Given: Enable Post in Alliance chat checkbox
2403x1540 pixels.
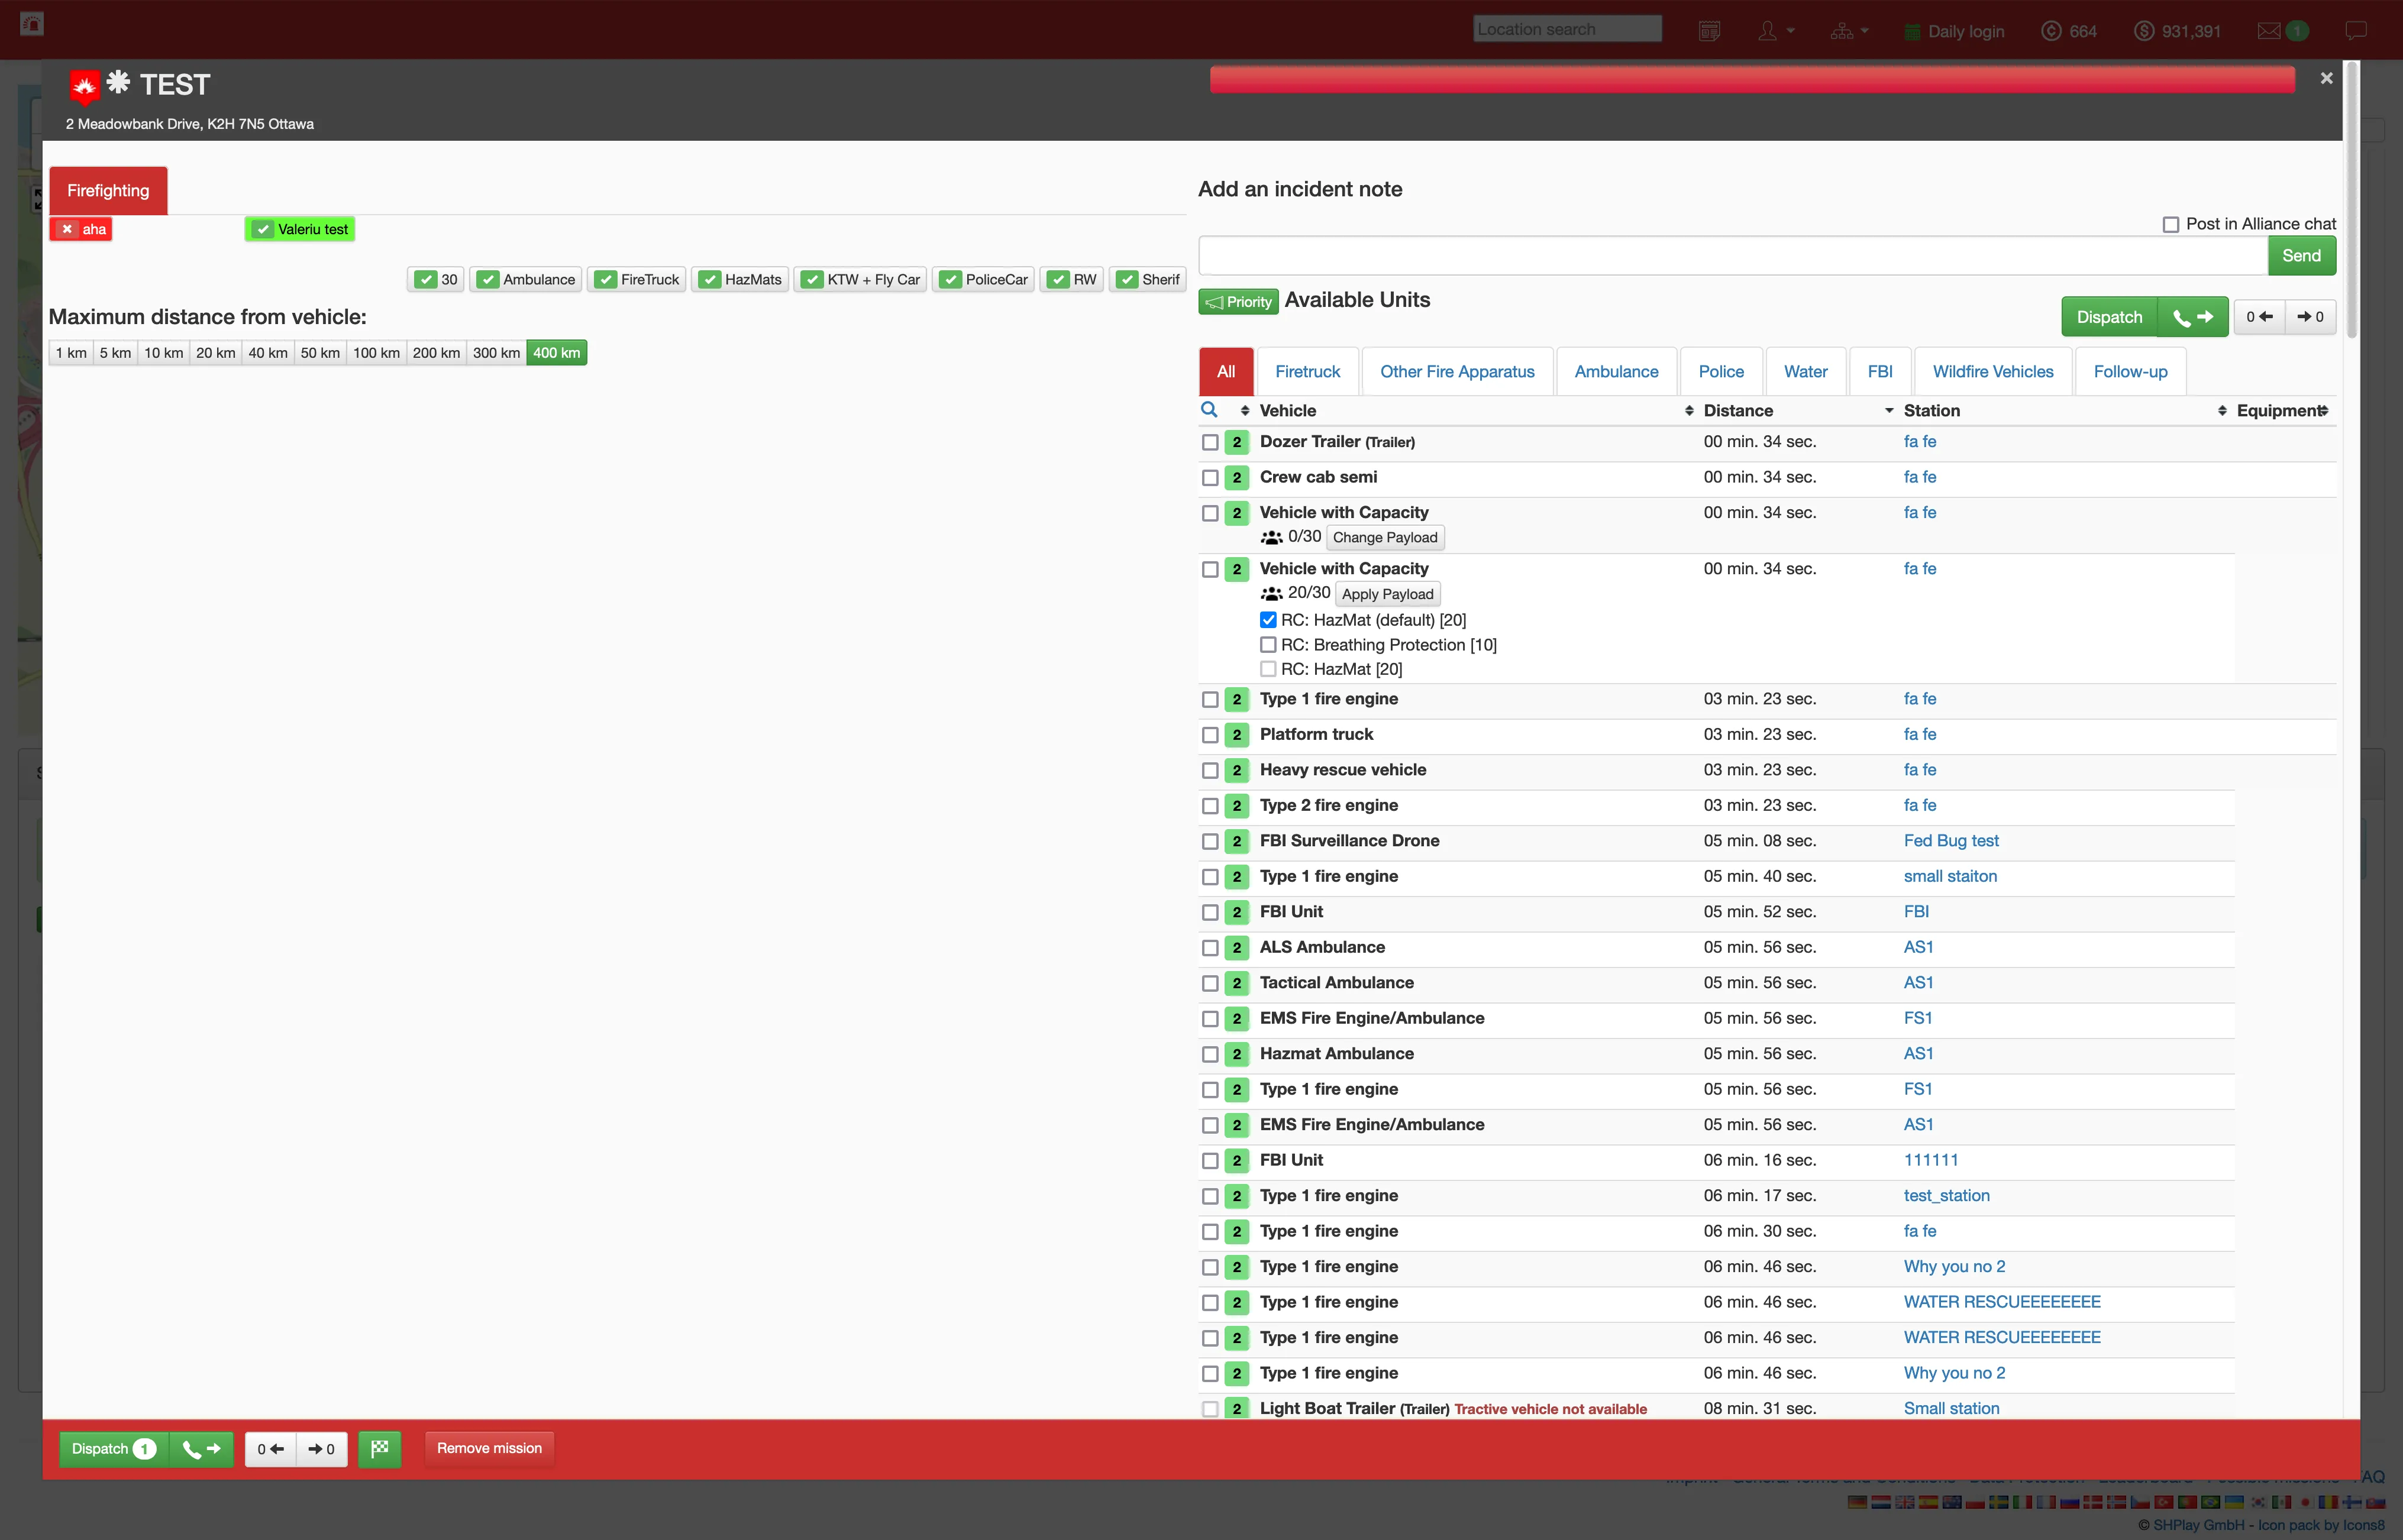Looking at the screenshot, I should tap(2171, 224).
